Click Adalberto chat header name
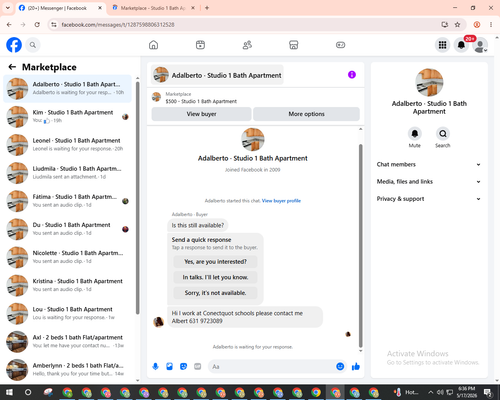 (226, 76)
